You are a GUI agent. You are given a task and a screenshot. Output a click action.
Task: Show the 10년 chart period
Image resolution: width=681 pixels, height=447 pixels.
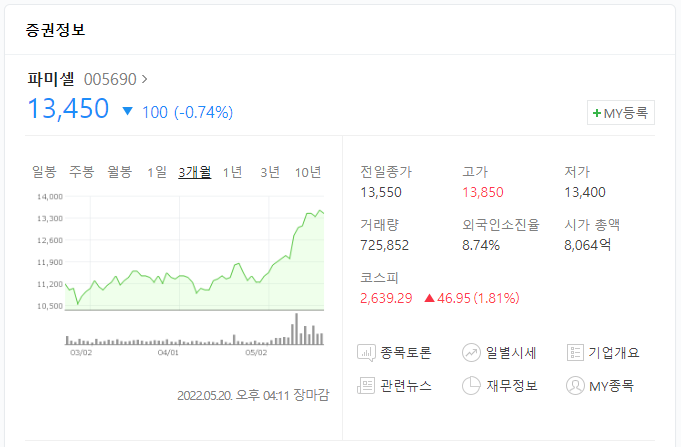tap(308, 172)
